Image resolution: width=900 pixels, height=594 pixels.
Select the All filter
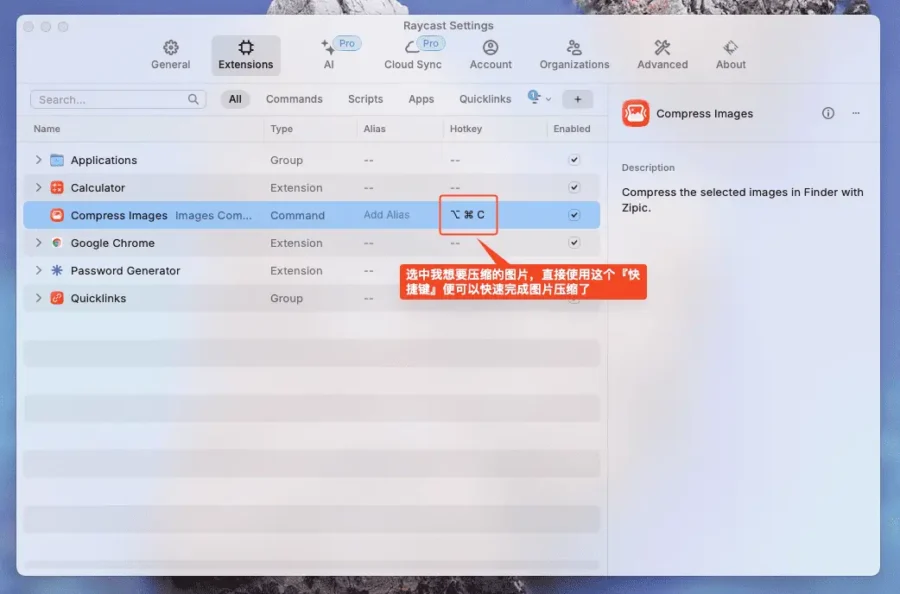click(235, 99)
